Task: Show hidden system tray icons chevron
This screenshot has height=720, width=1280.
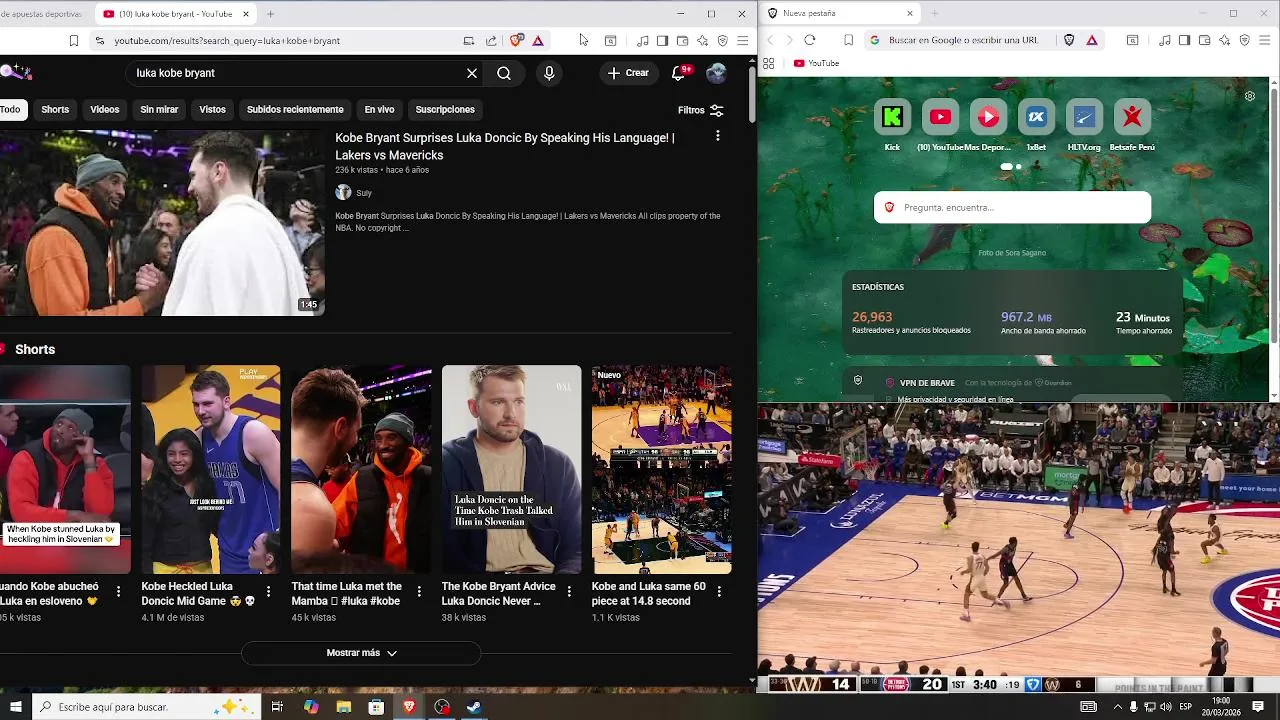Action: tap(1117, 707)
